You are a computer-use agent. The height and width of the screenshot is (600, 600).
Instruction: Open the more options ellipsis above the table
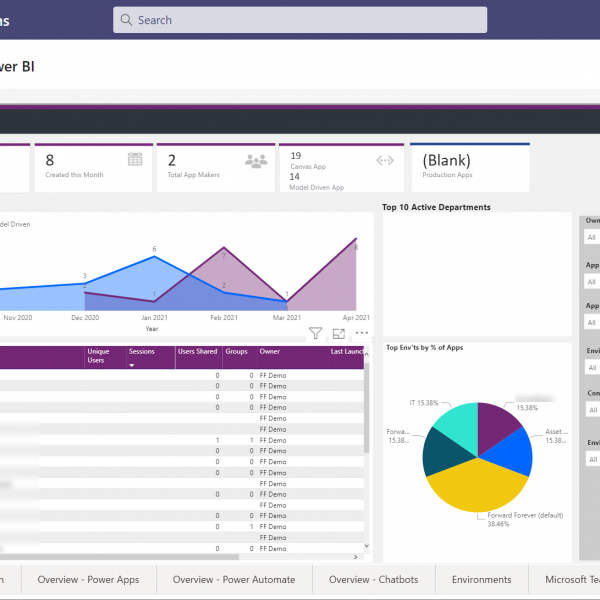[362, 333]
